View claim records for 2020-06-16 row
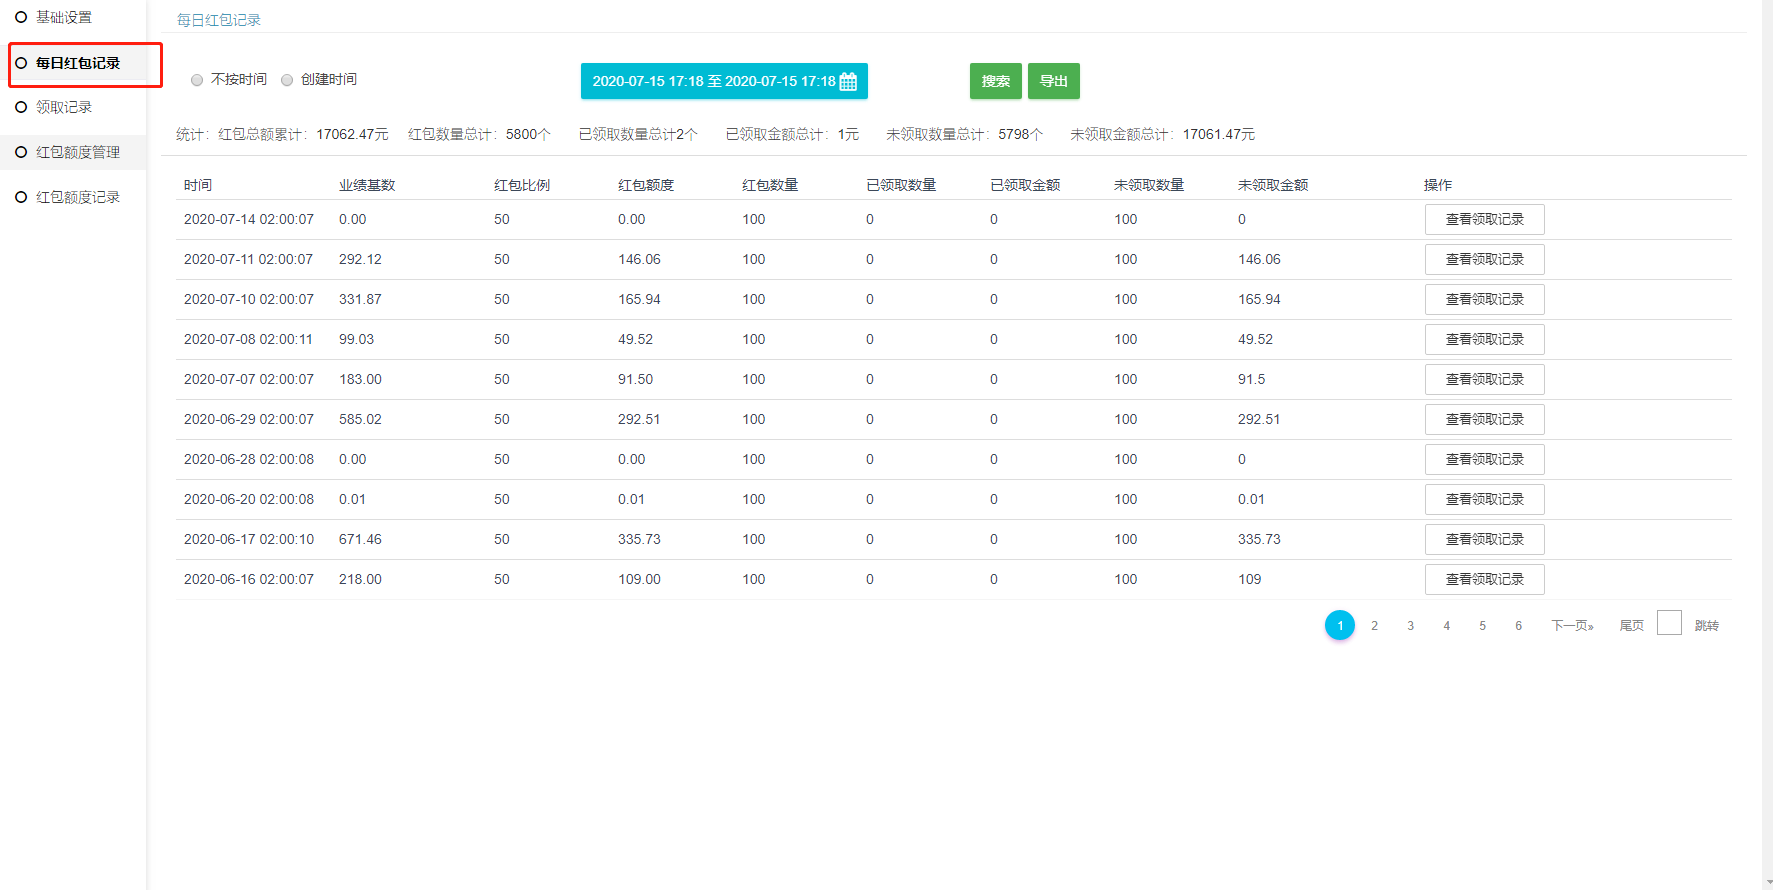 pos(1484,579)
